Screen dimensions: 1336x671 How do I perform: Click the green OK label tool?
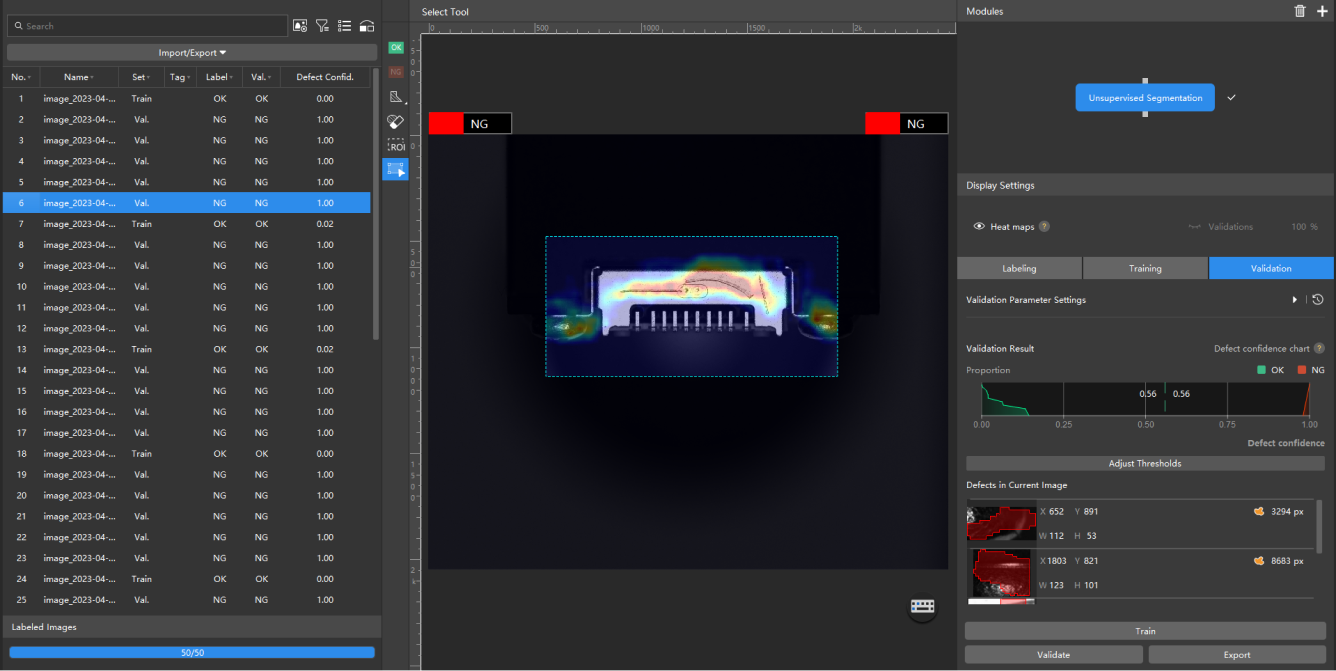click(396, 47)
